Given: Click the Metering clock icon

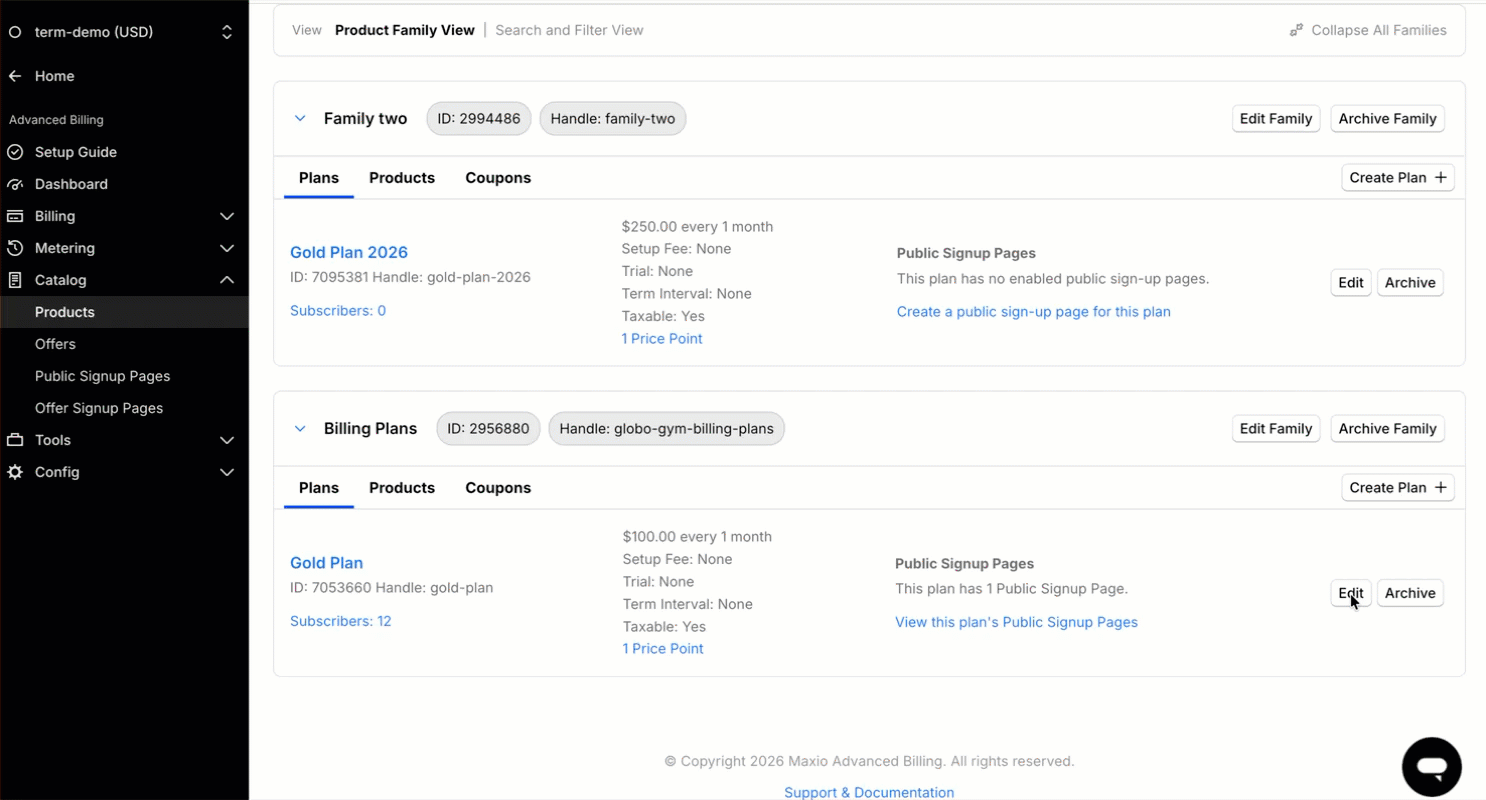Looking at the screenshot, I should tap(15, 248).
